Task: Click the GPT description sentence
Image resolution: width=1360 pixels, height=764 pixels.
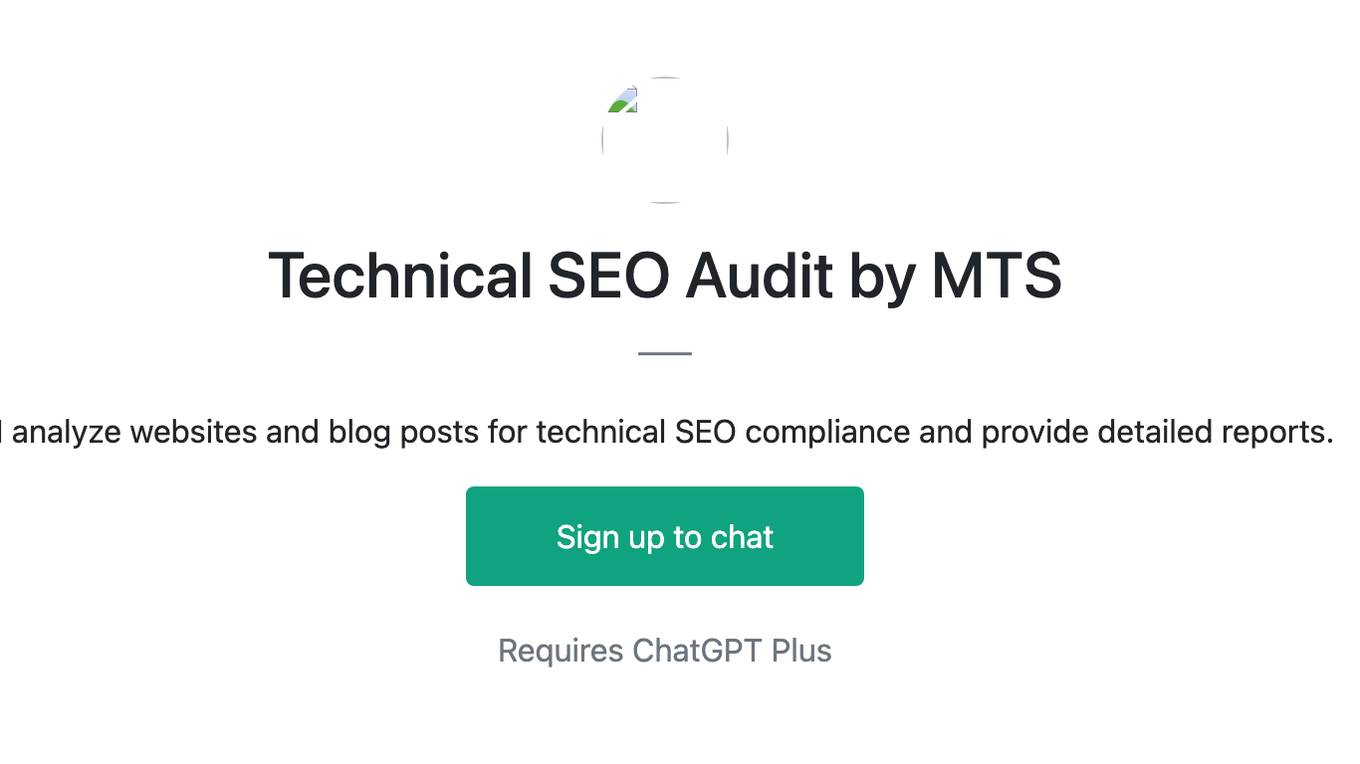Action: click(x=667, y=432)
